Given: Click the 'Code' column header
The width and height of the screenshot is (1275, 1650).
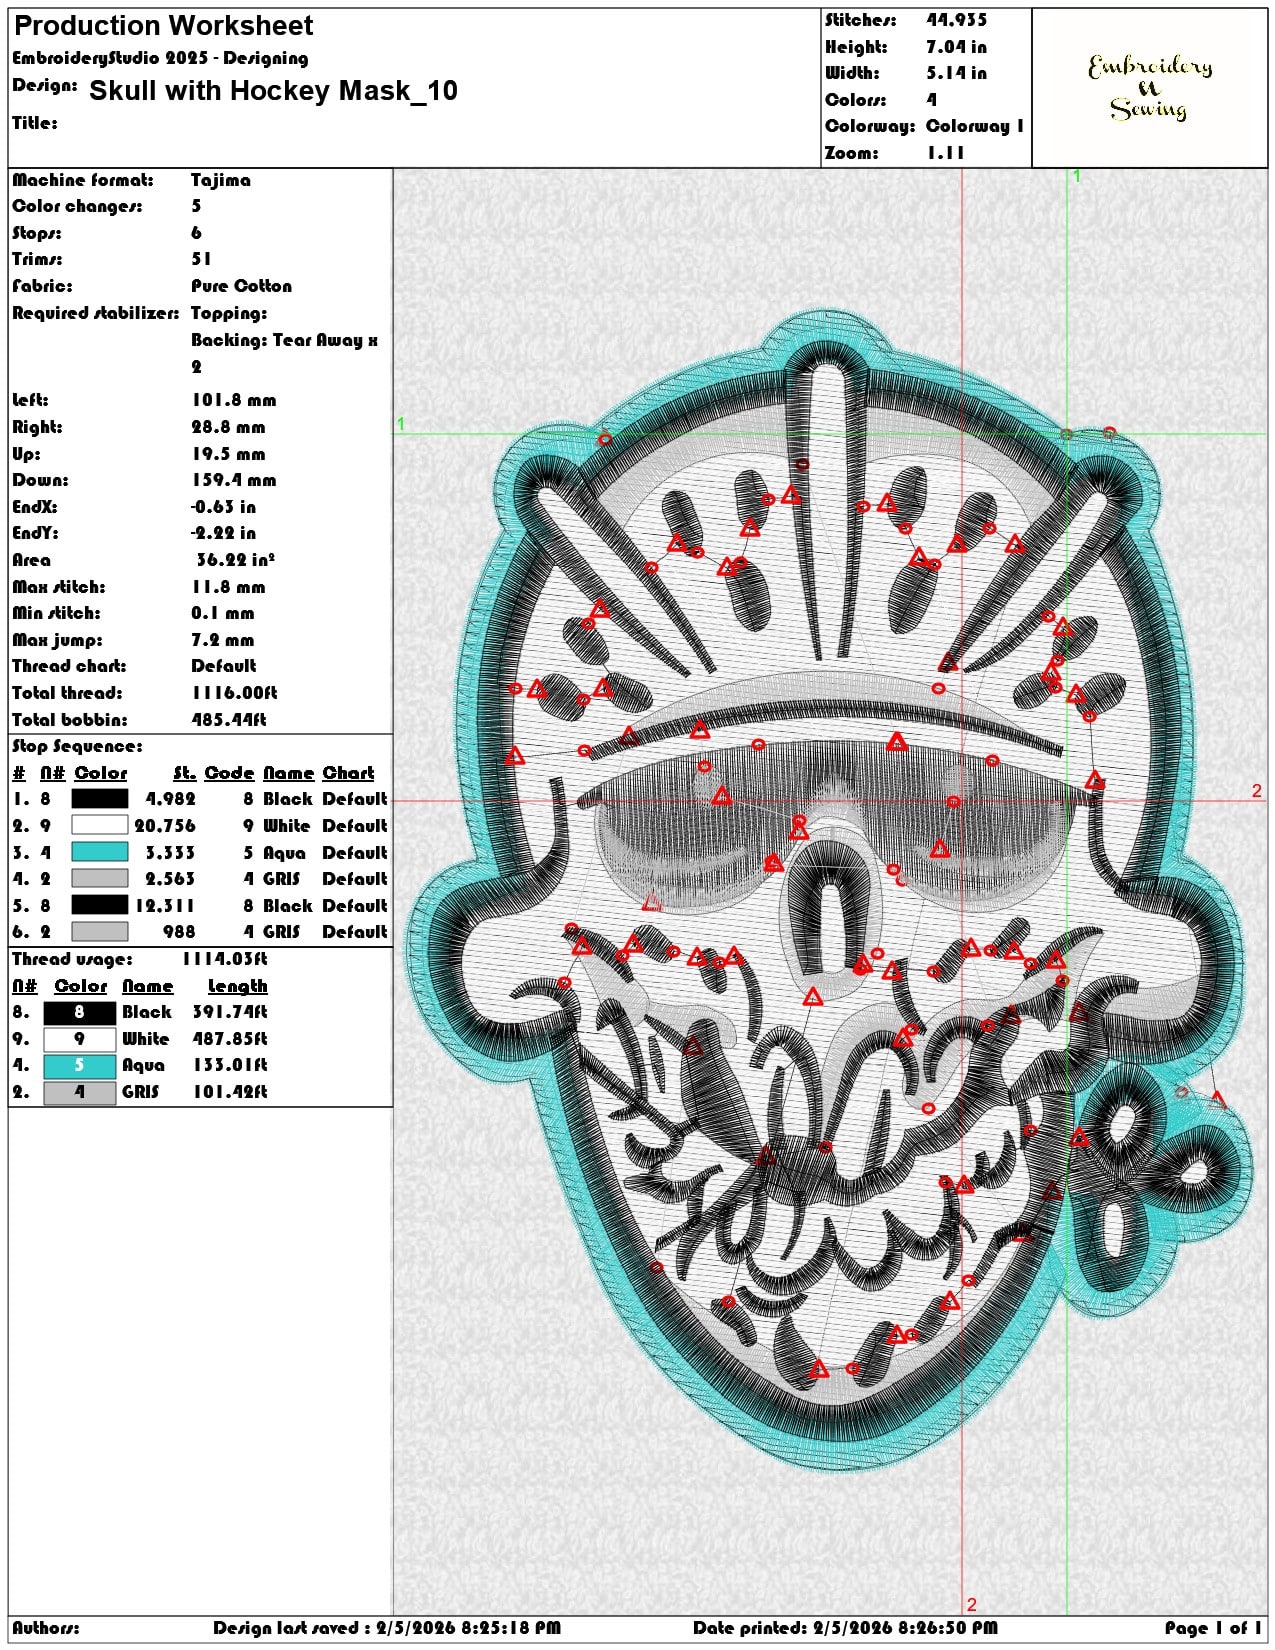Looking at the screenshot, I should click(230, 773).
